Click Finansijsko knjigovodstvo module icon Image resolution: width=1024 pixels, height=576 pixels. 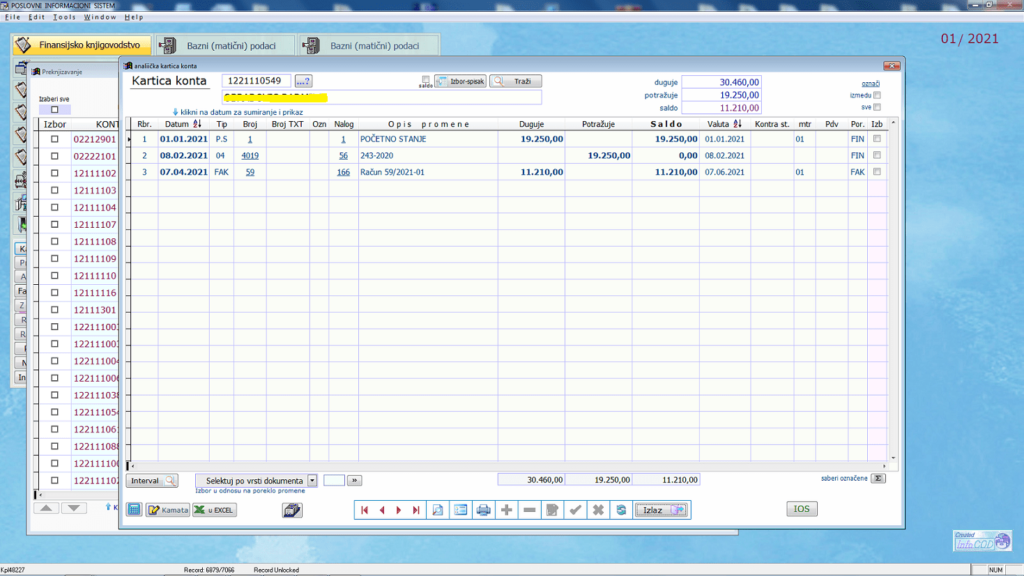(x=24, y=45)
